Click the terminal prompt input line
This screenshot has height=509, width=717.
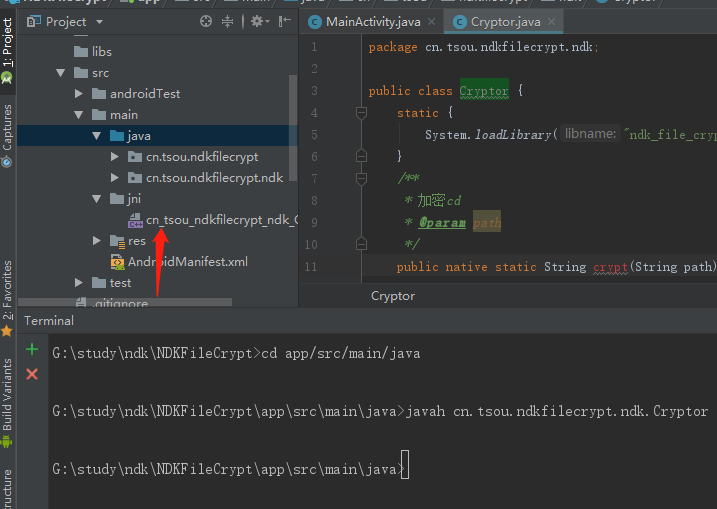coord(230,469)
